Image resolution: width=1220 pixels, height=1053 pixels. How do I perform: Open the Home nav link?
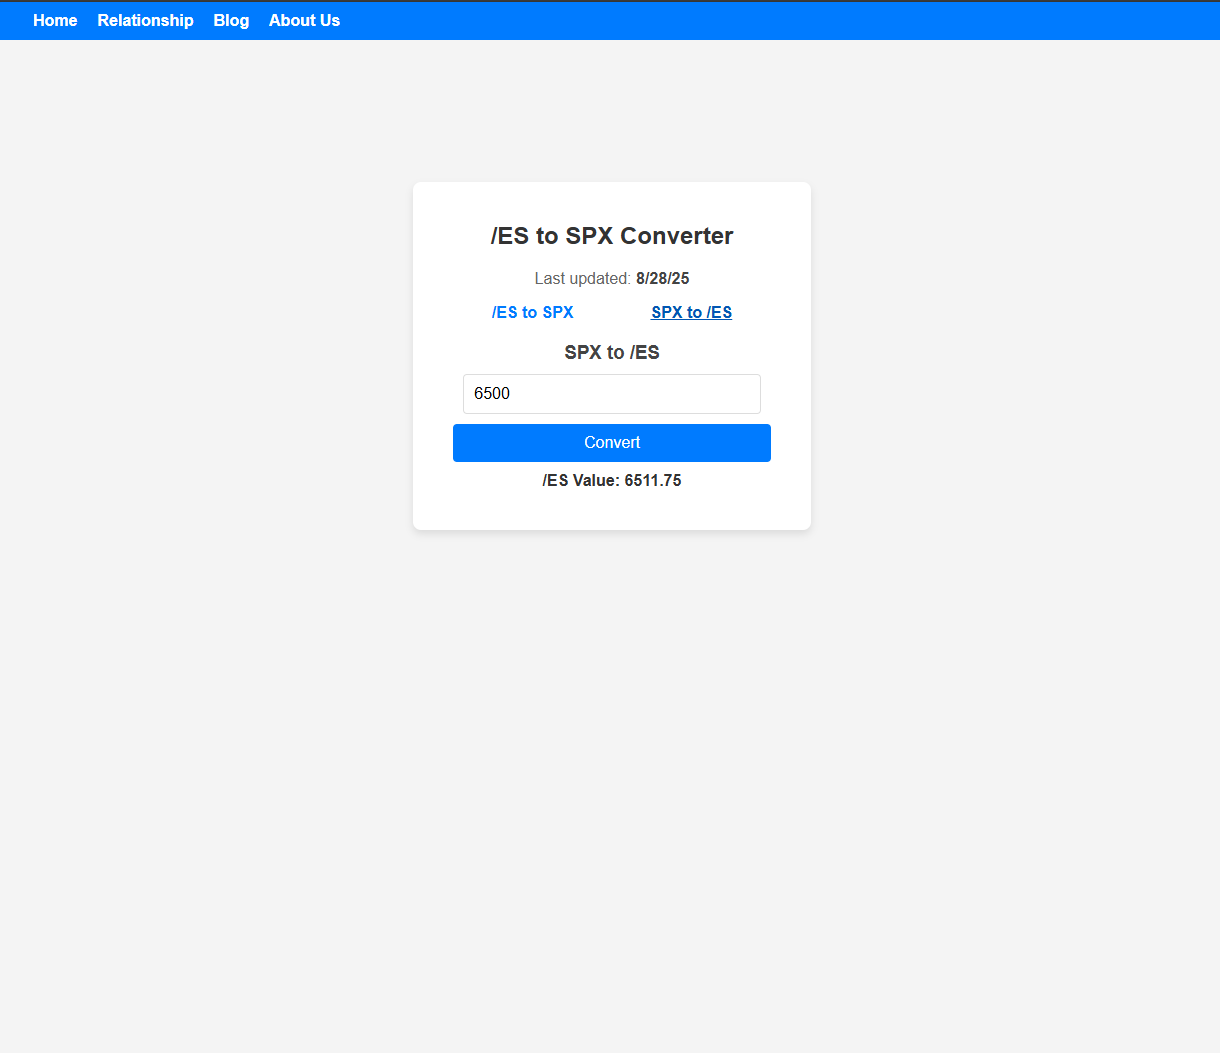[x=55, y=20]
